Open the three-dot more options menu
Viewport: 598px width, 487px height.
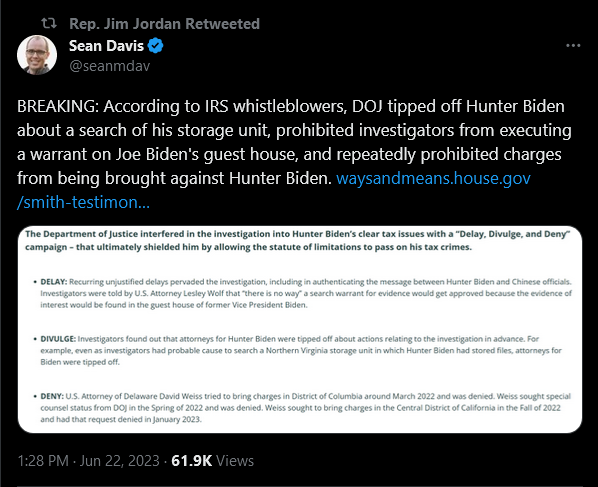[573, 45]
